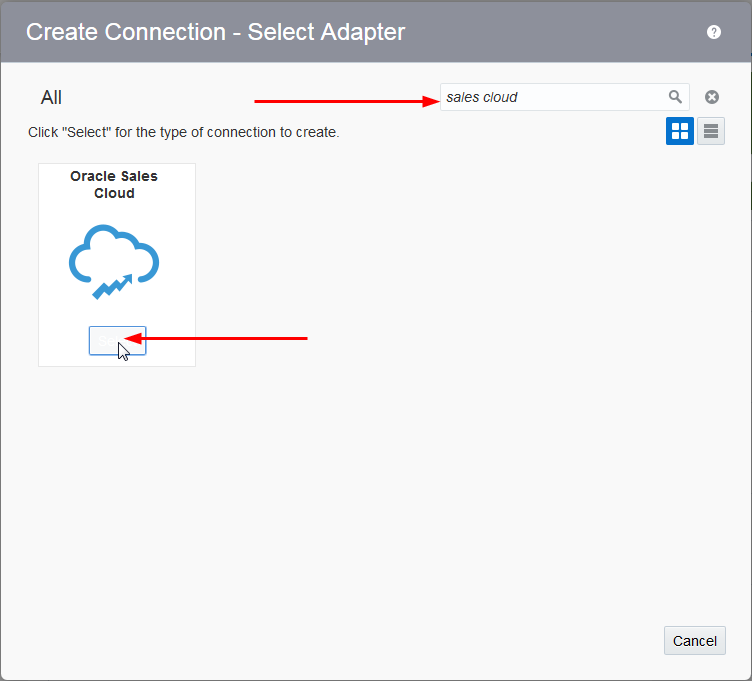The width and height of the screenshot is (752, 681).
Task: Switch to grid view of adapters
Action: [x=680, y=131]
